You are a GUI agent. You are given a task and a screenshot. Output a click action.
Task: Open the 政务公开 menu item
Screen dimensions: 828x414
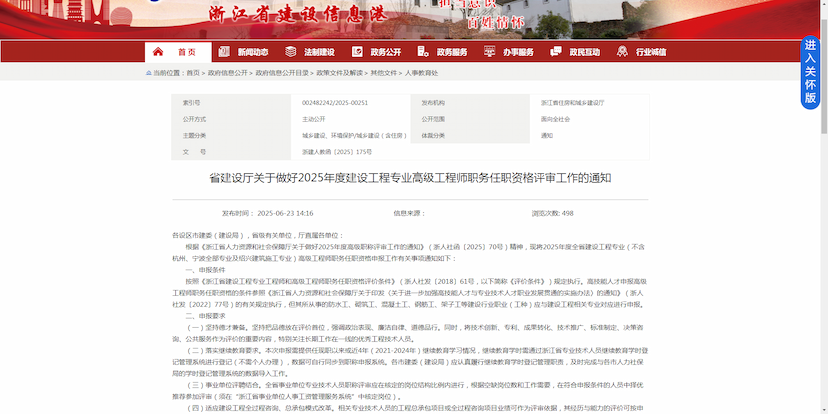[385, 52]
